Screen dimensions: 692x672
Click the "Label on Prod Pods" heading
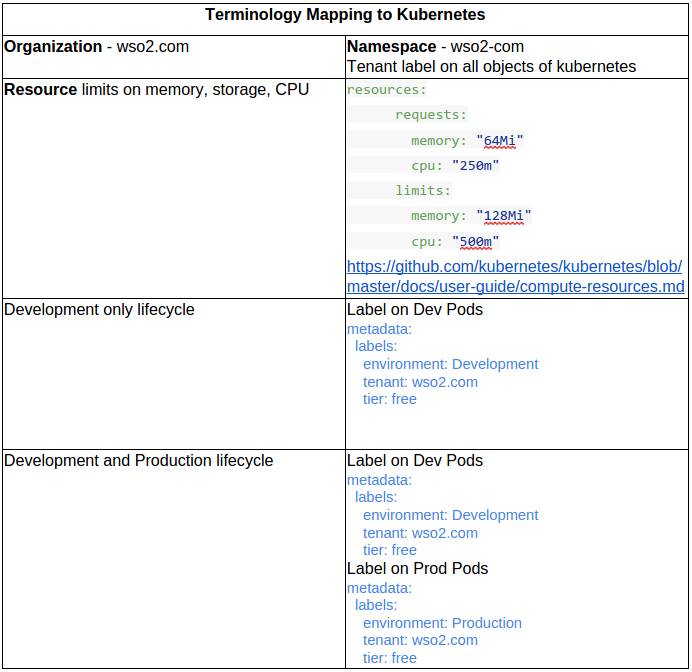(417, 569)
